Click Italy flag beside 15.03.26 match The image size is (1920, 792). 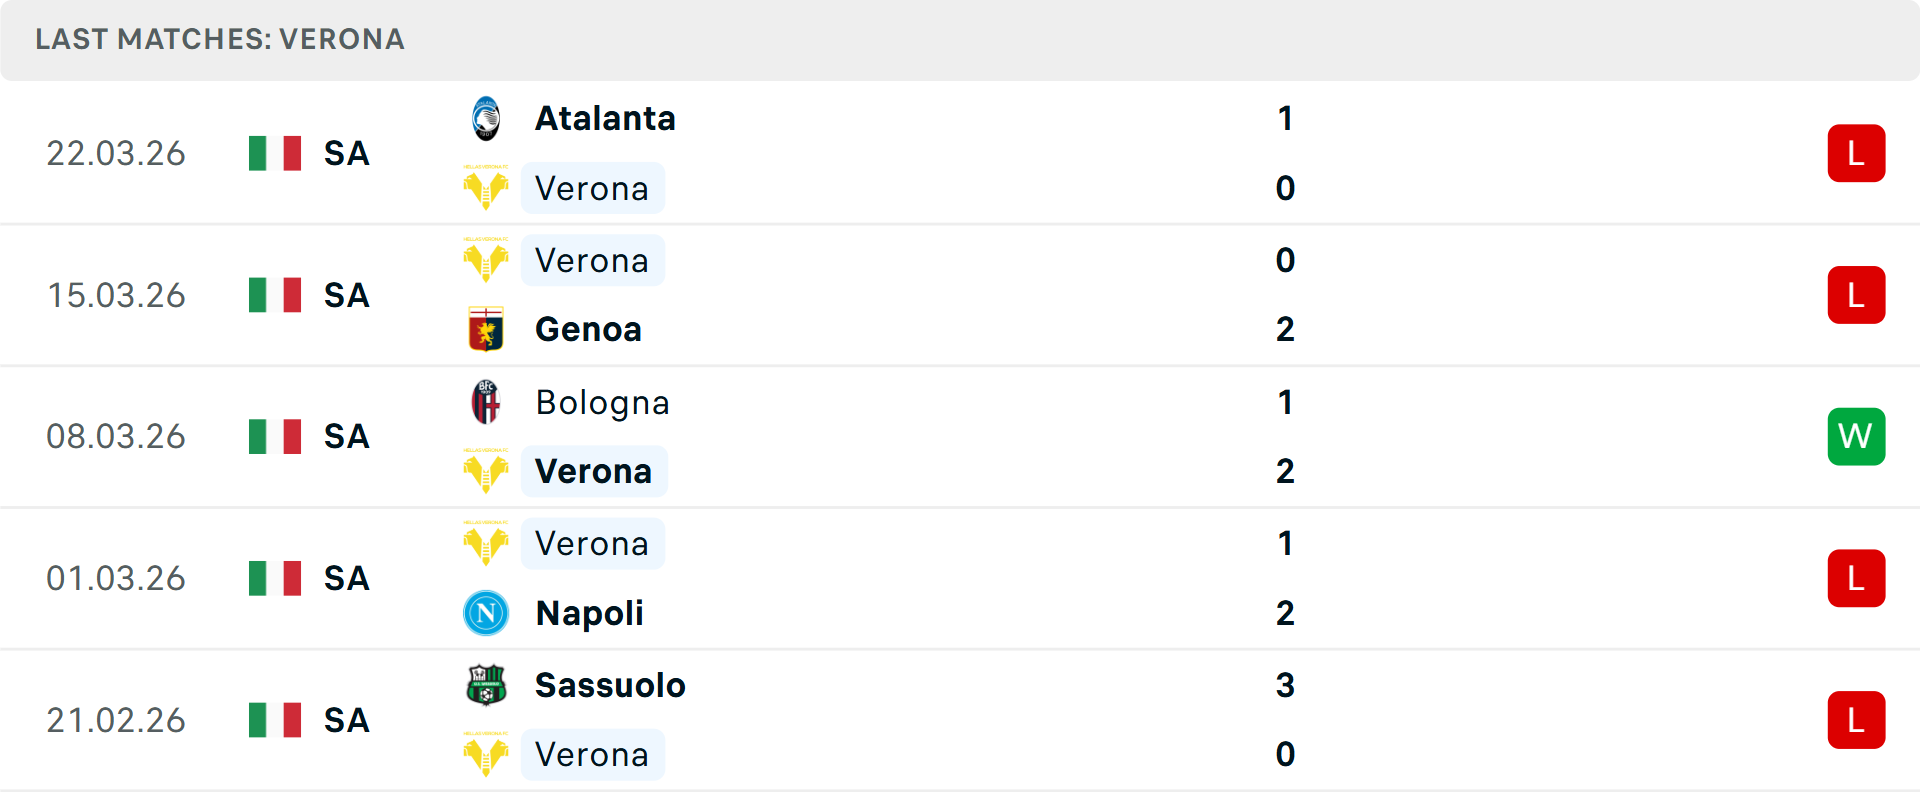click(275, 295)
